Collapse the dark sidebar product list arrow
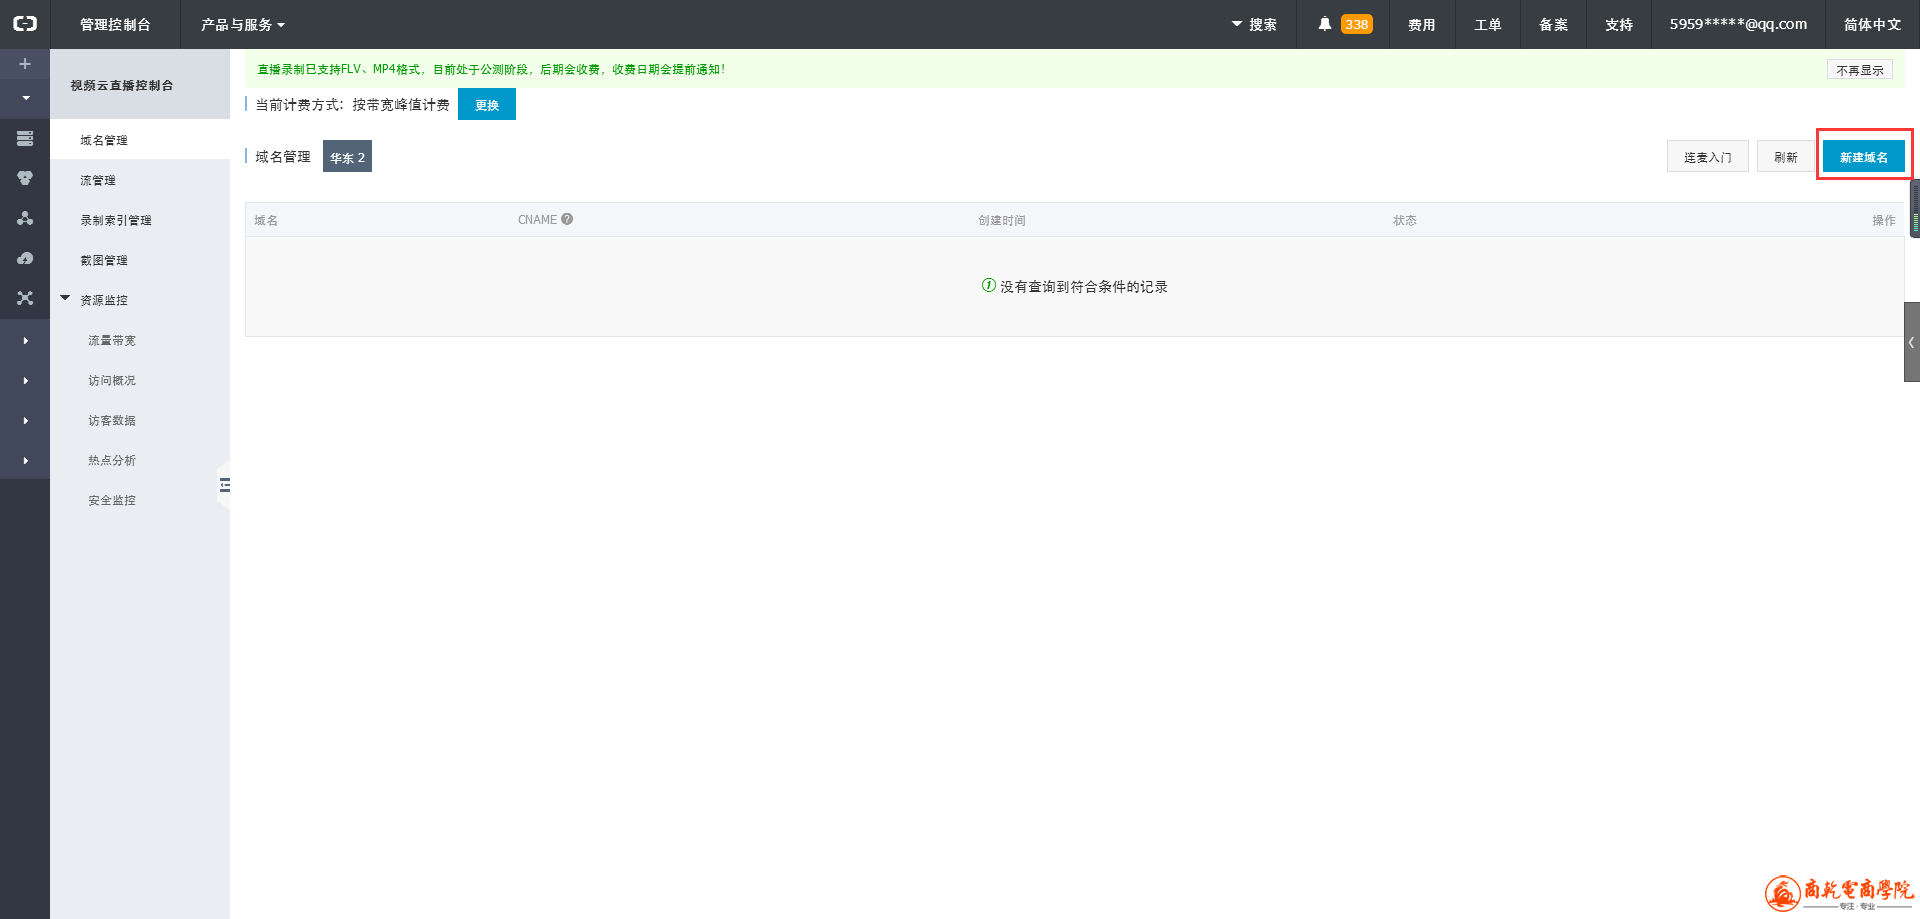Viewport: 1920px width, 919px height. coord(25,98)
